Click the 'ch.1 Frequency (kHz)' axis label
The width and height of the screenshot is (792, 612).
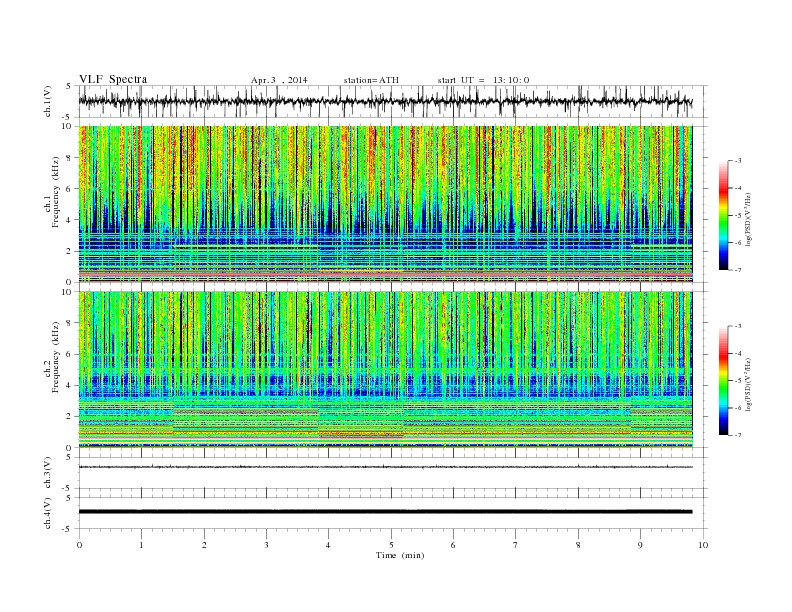point(52,192)
